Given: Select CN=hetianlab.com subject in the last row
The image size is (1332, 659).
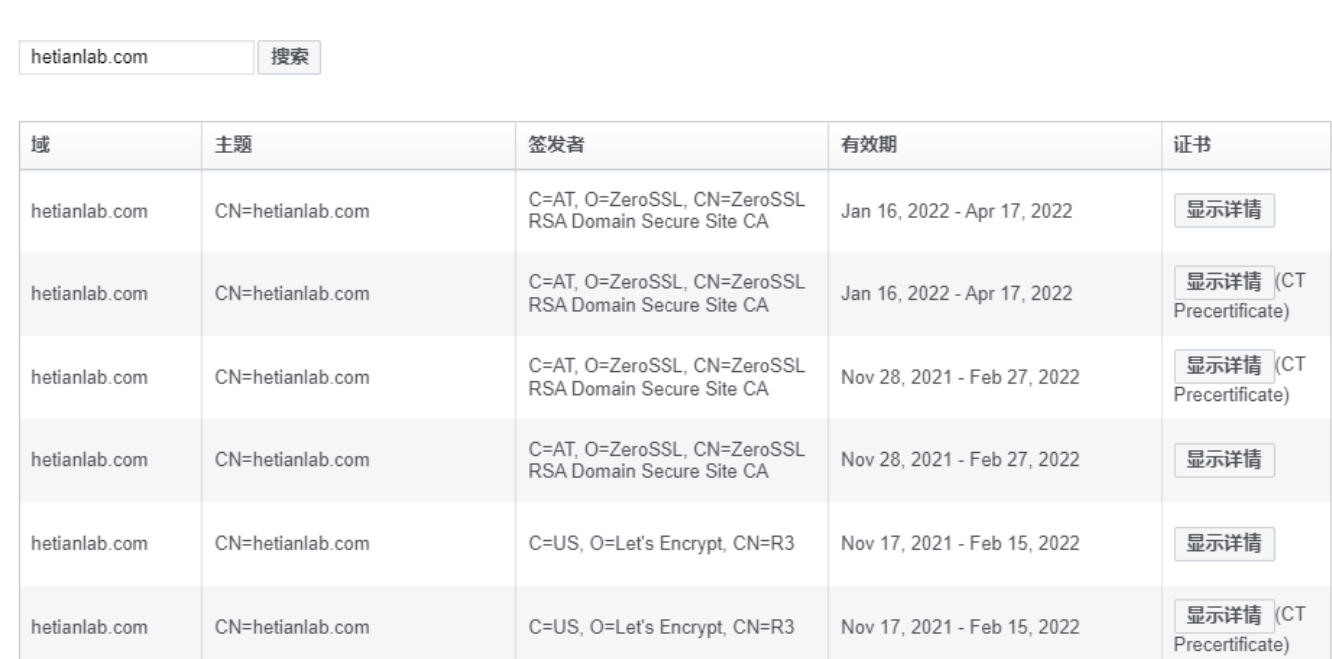Looking at the screenshot, I should pos(292,628).
